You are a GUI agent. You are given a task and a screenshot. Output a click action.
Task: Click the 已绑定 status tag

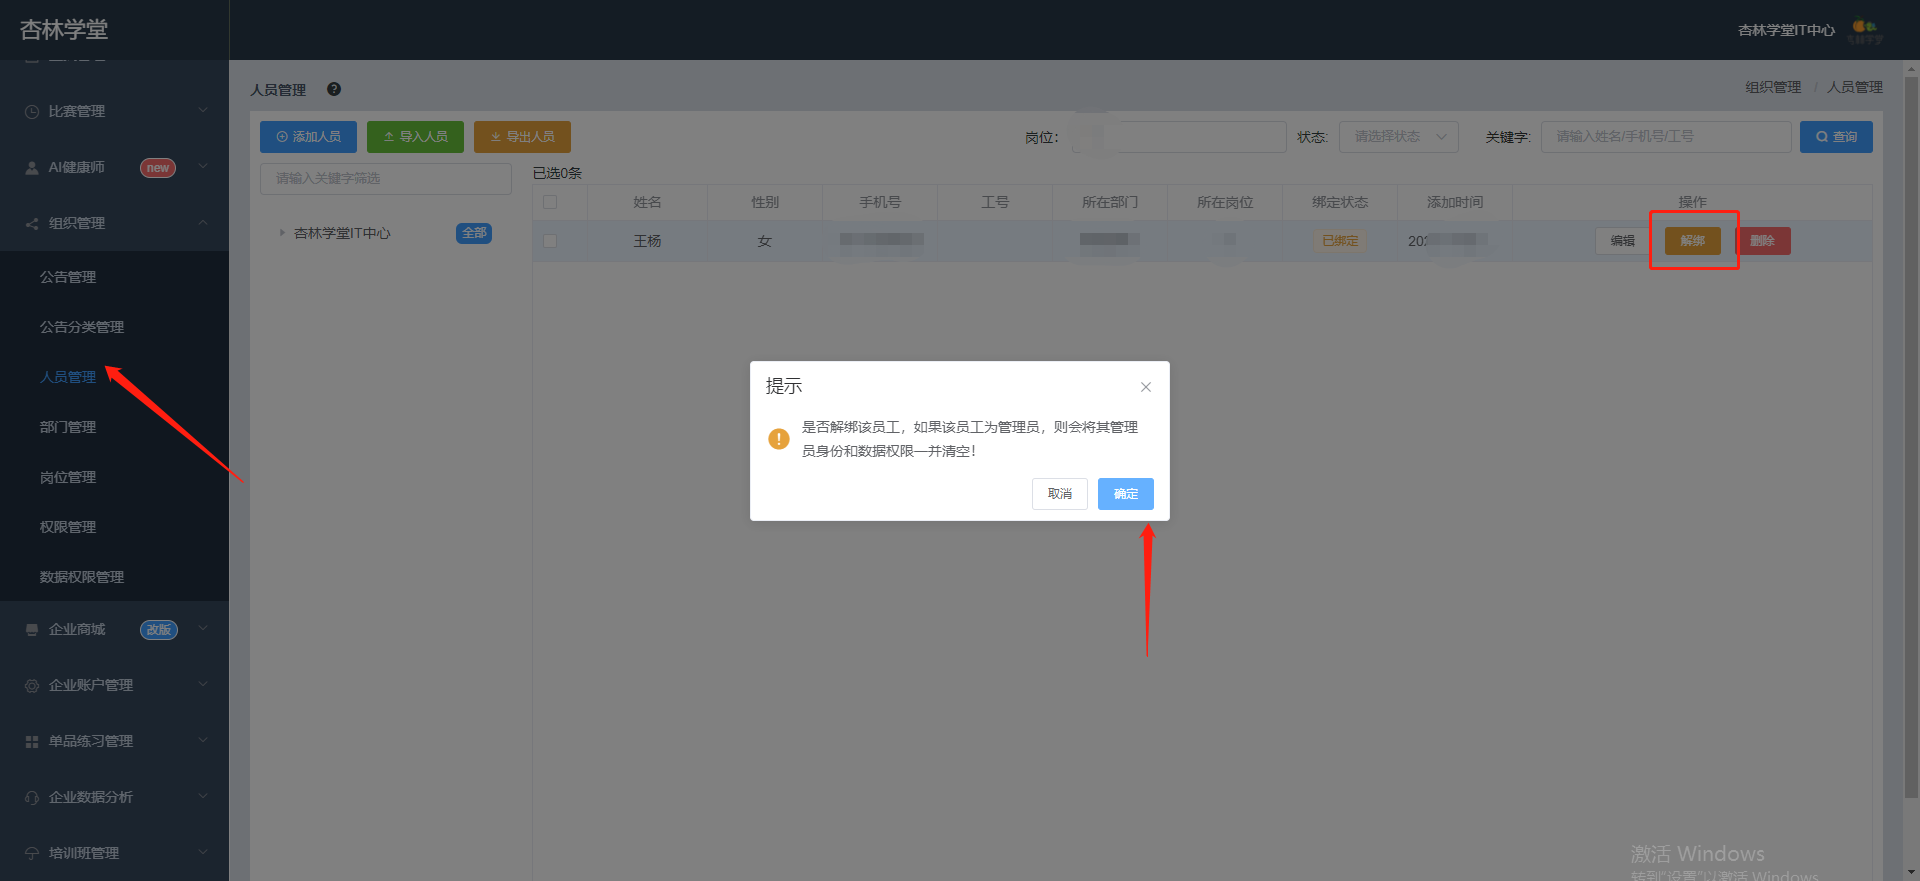click(1340, 241)
